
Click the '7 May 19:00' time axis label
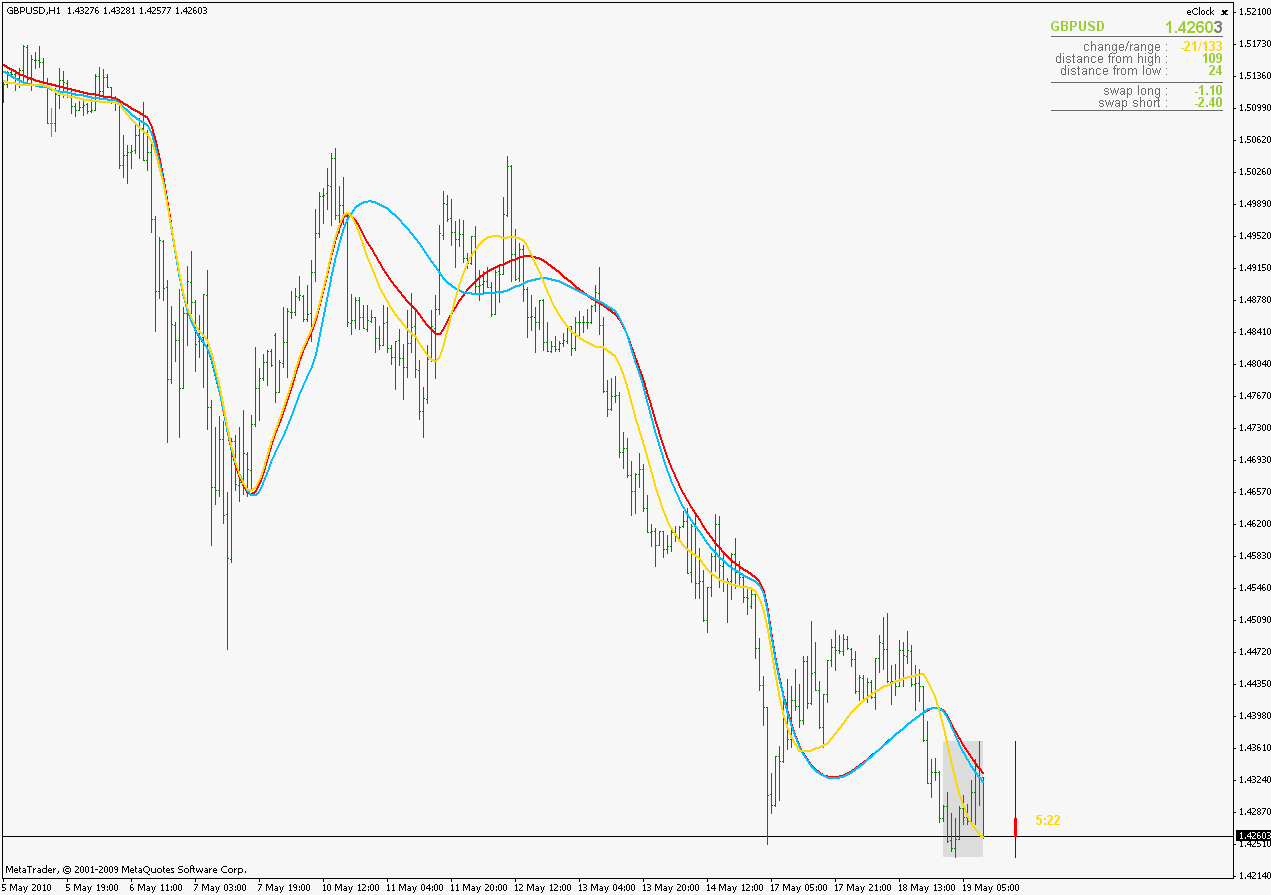(x=283, y=887)
